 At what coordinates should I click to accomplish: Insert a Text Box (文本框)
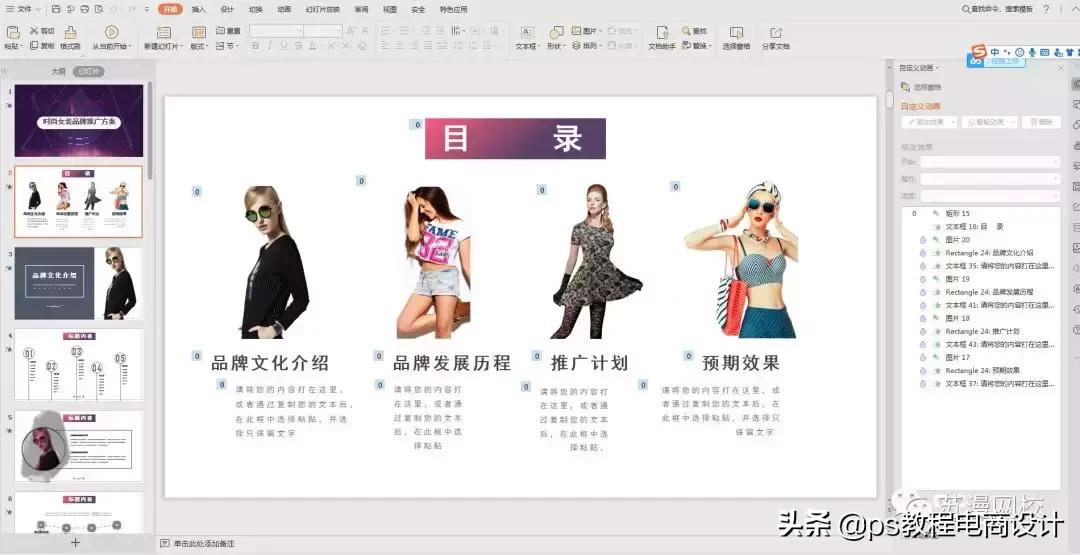point(527,38)
